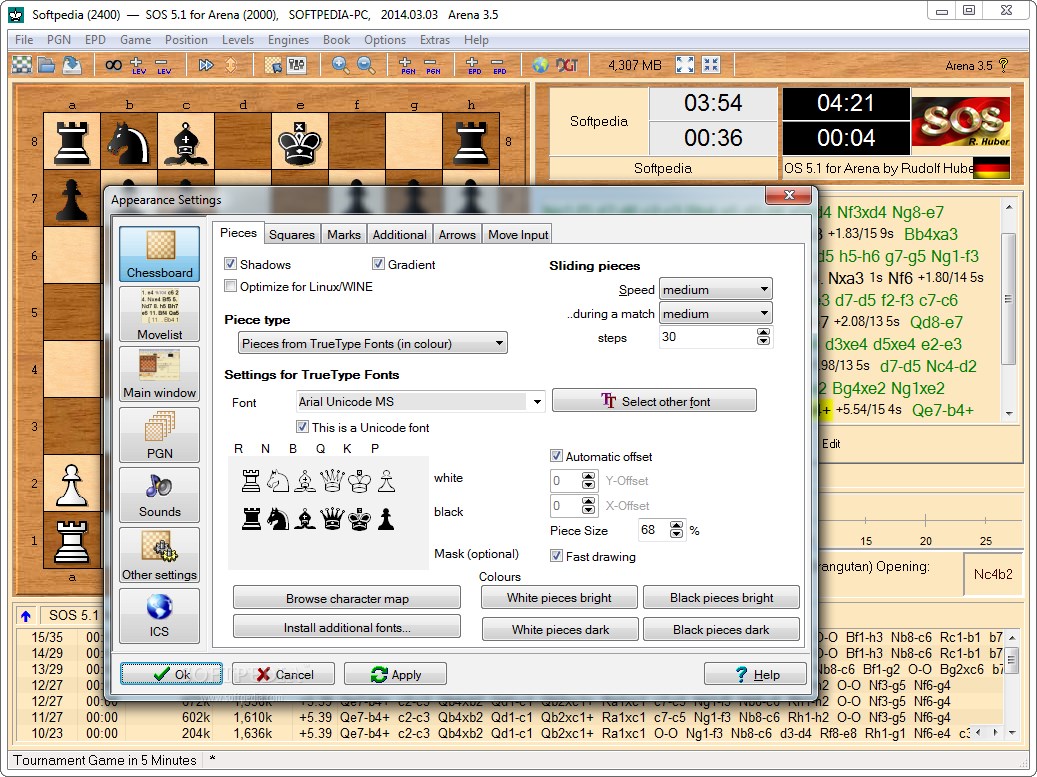Open the Movelist settings category

click(159, 314)
